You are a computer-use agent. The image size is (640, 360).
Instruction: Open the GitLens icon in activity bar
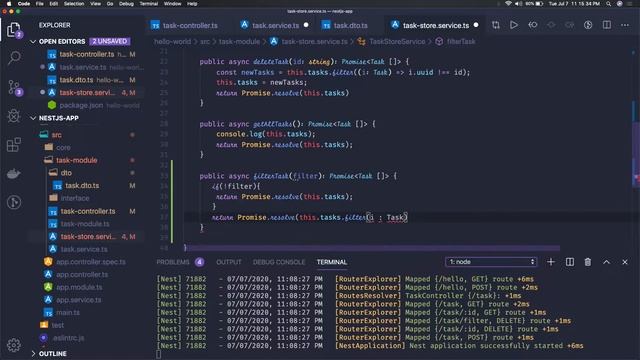[14, 202]
